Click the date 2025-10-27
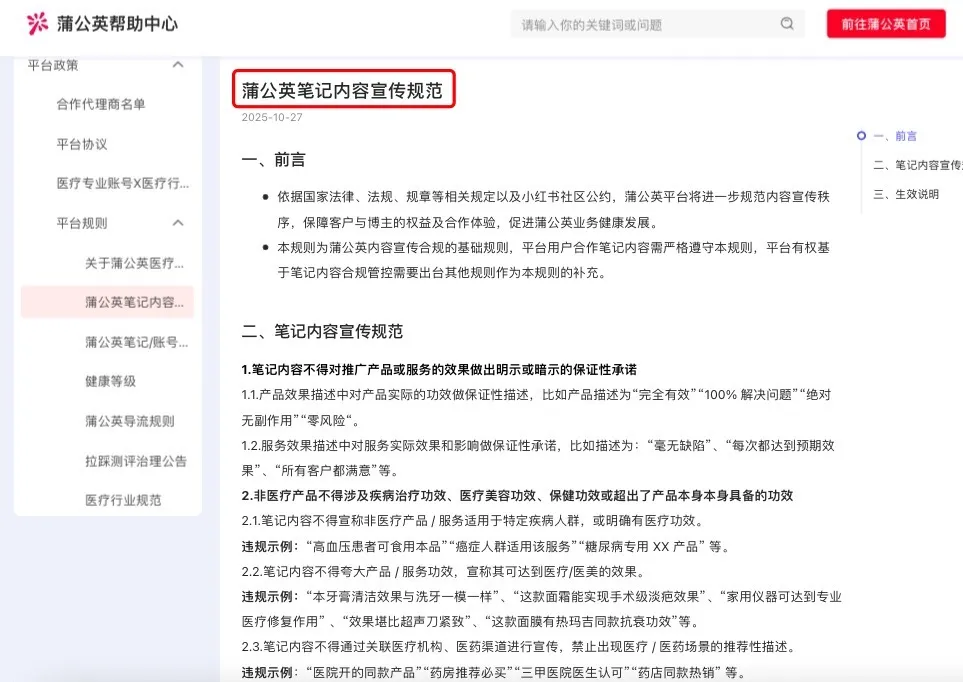 coord(272,117)
